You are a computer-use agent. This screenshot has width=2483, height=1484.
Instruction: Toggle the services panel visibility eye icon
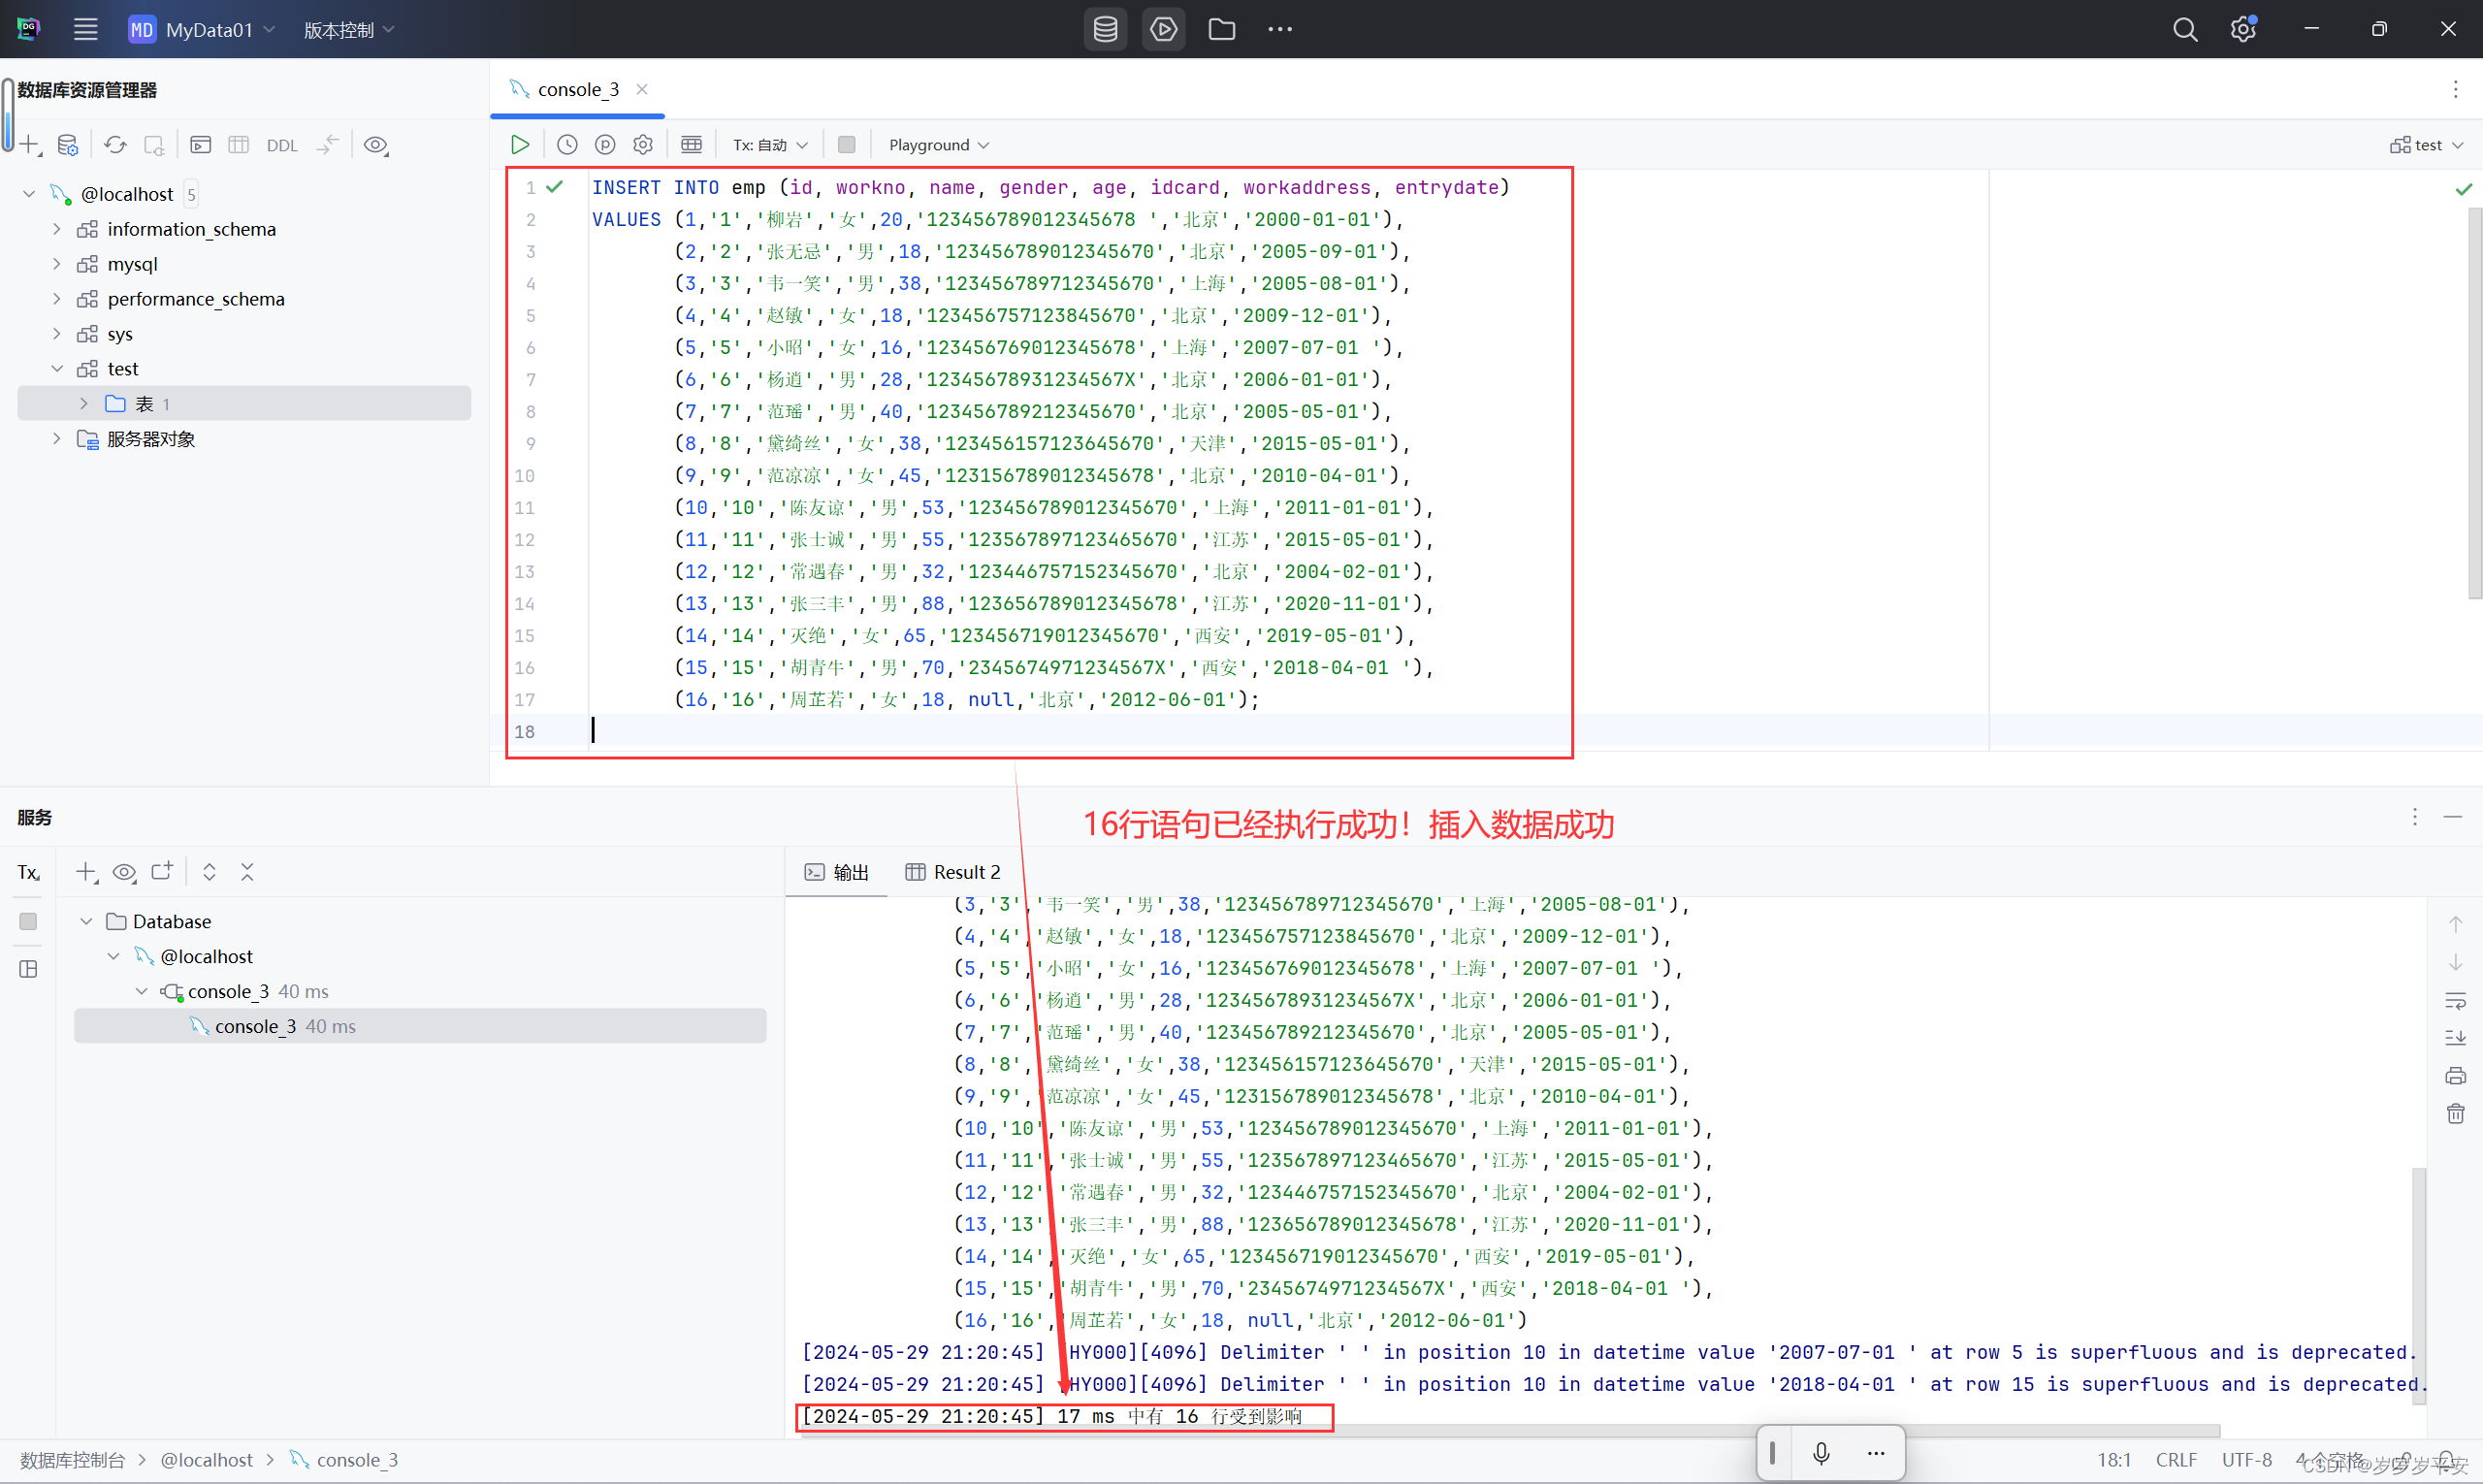[124, 872]
